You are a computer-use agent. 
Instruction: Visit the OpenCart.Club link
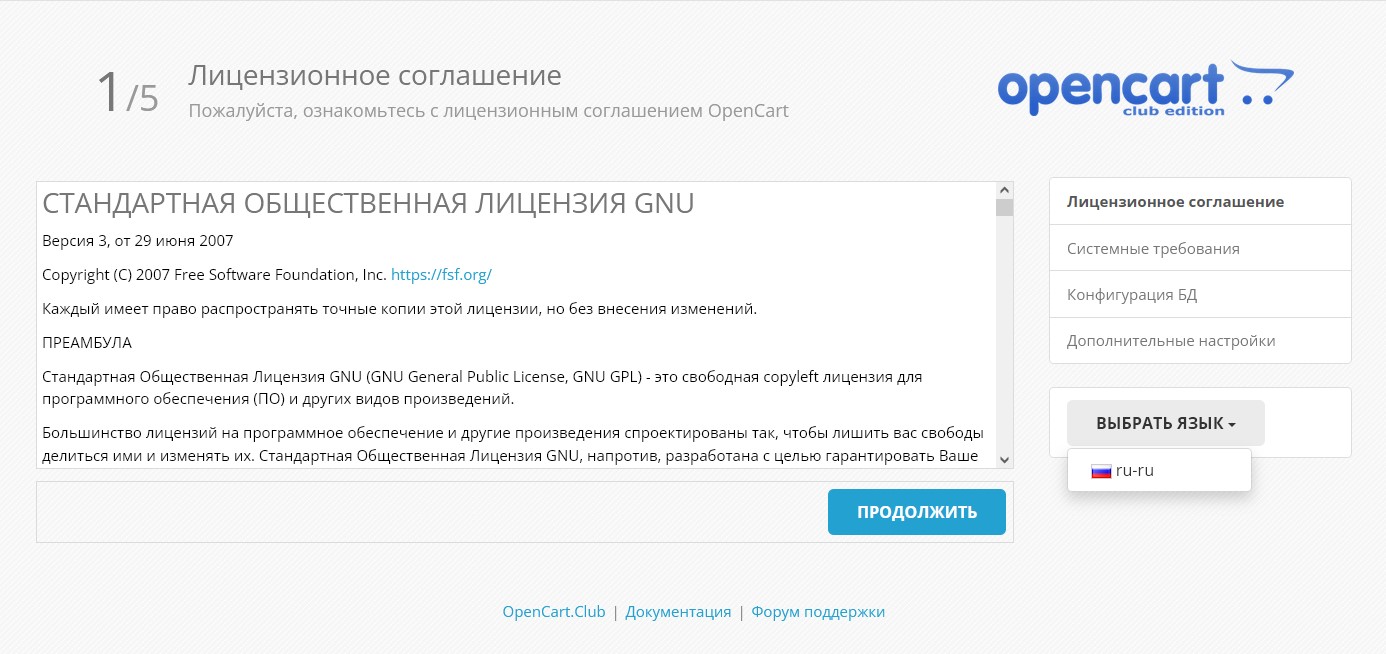(553, 610)
